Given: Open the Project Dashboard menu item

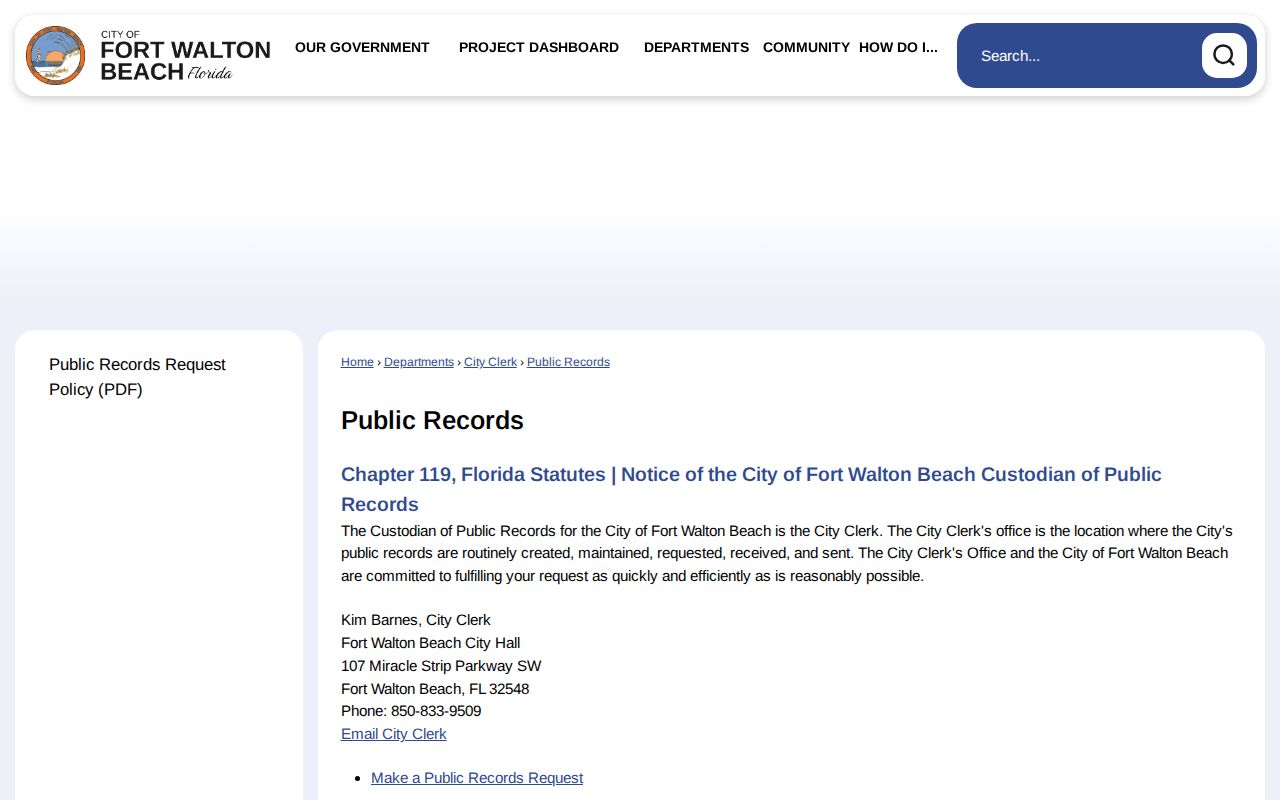Looking at the screenshot, I should coord(539,47).
